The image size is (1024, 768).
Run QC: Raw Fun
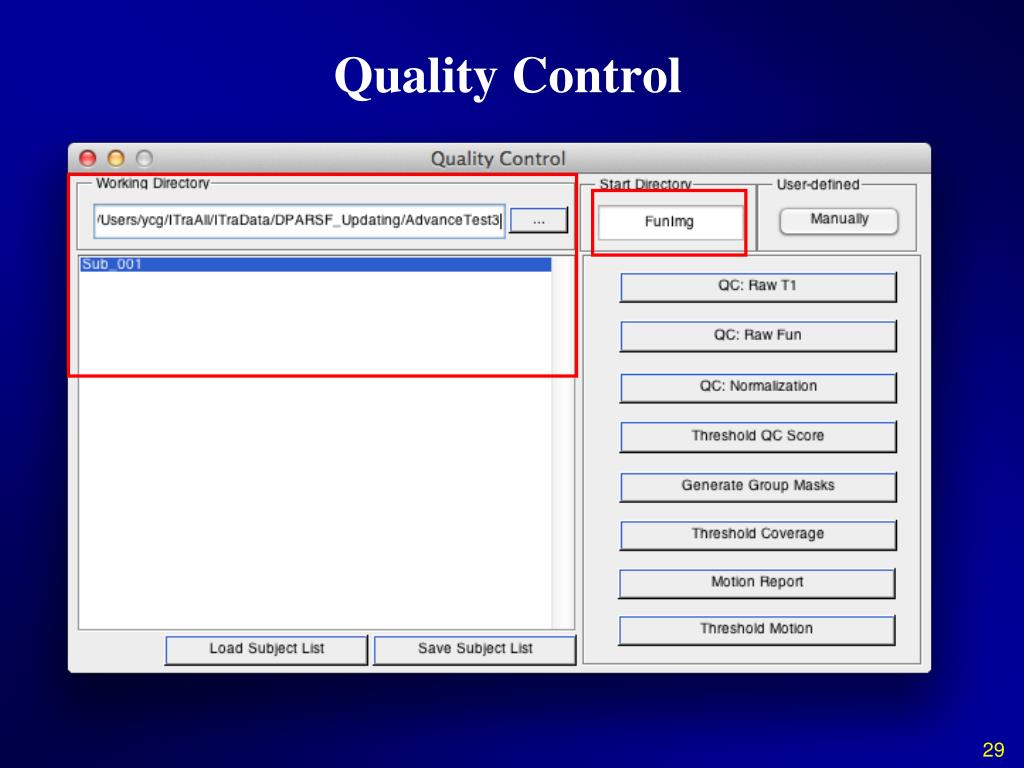[758, 336]
